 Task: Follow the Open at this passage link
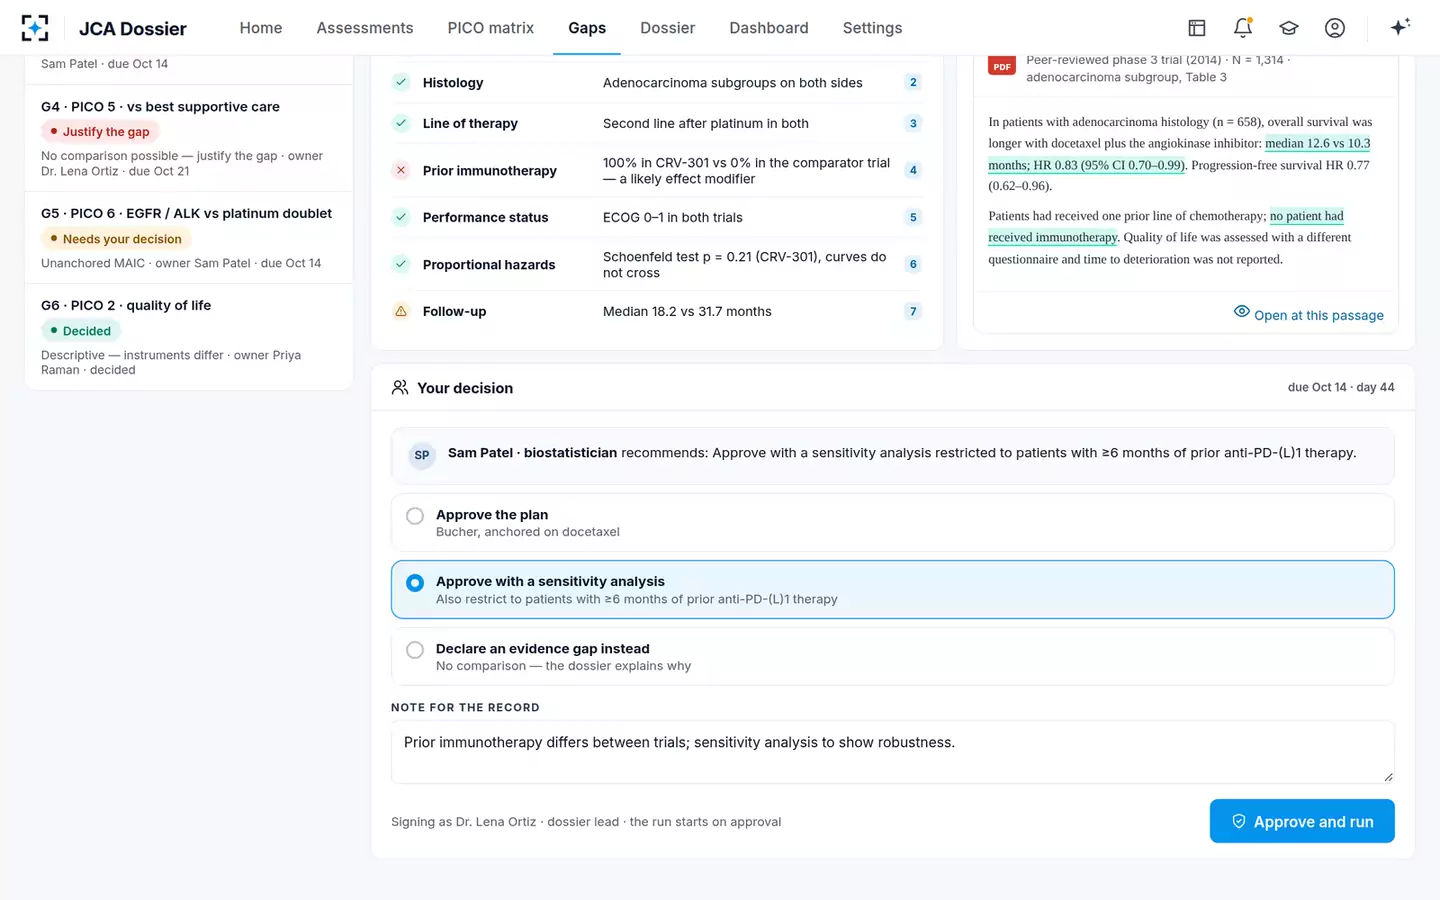pos(1309,314)
